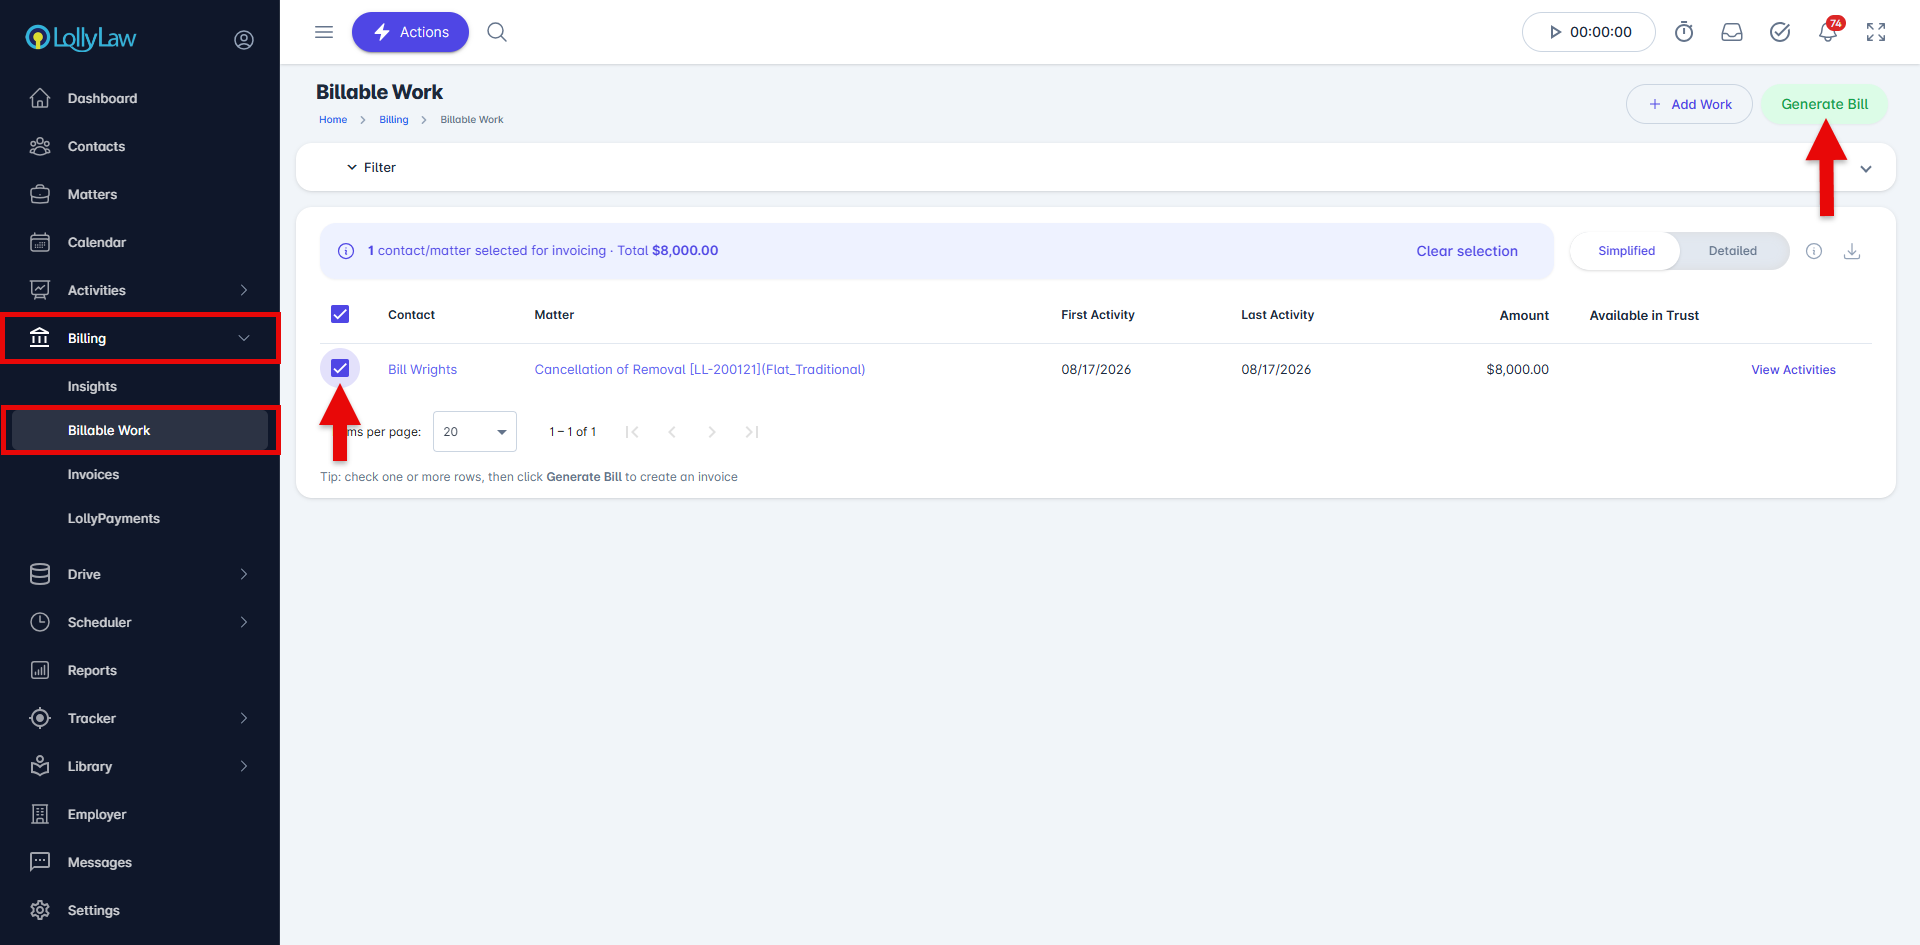1920x945 pixels.
Task: Uncheck the Bill Wrights row checkbox
Action: point(340,368)
